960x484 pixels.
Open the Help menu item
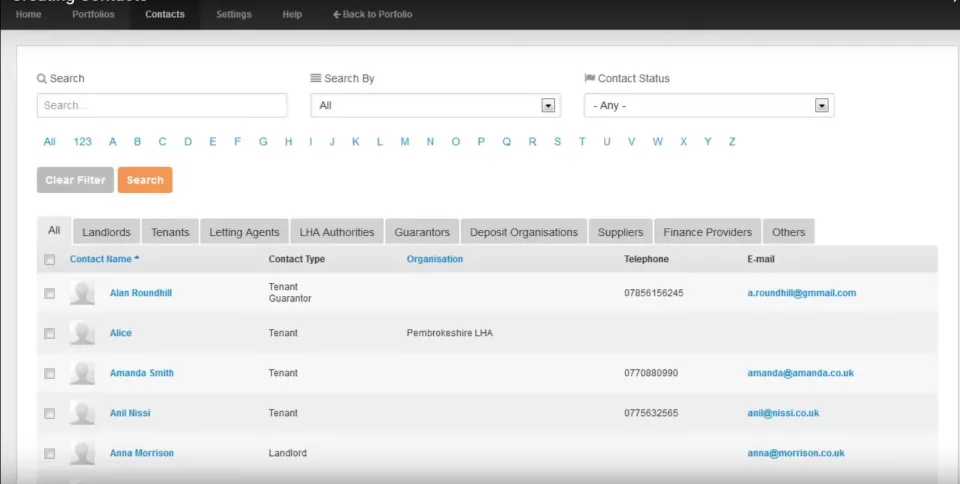292,14
